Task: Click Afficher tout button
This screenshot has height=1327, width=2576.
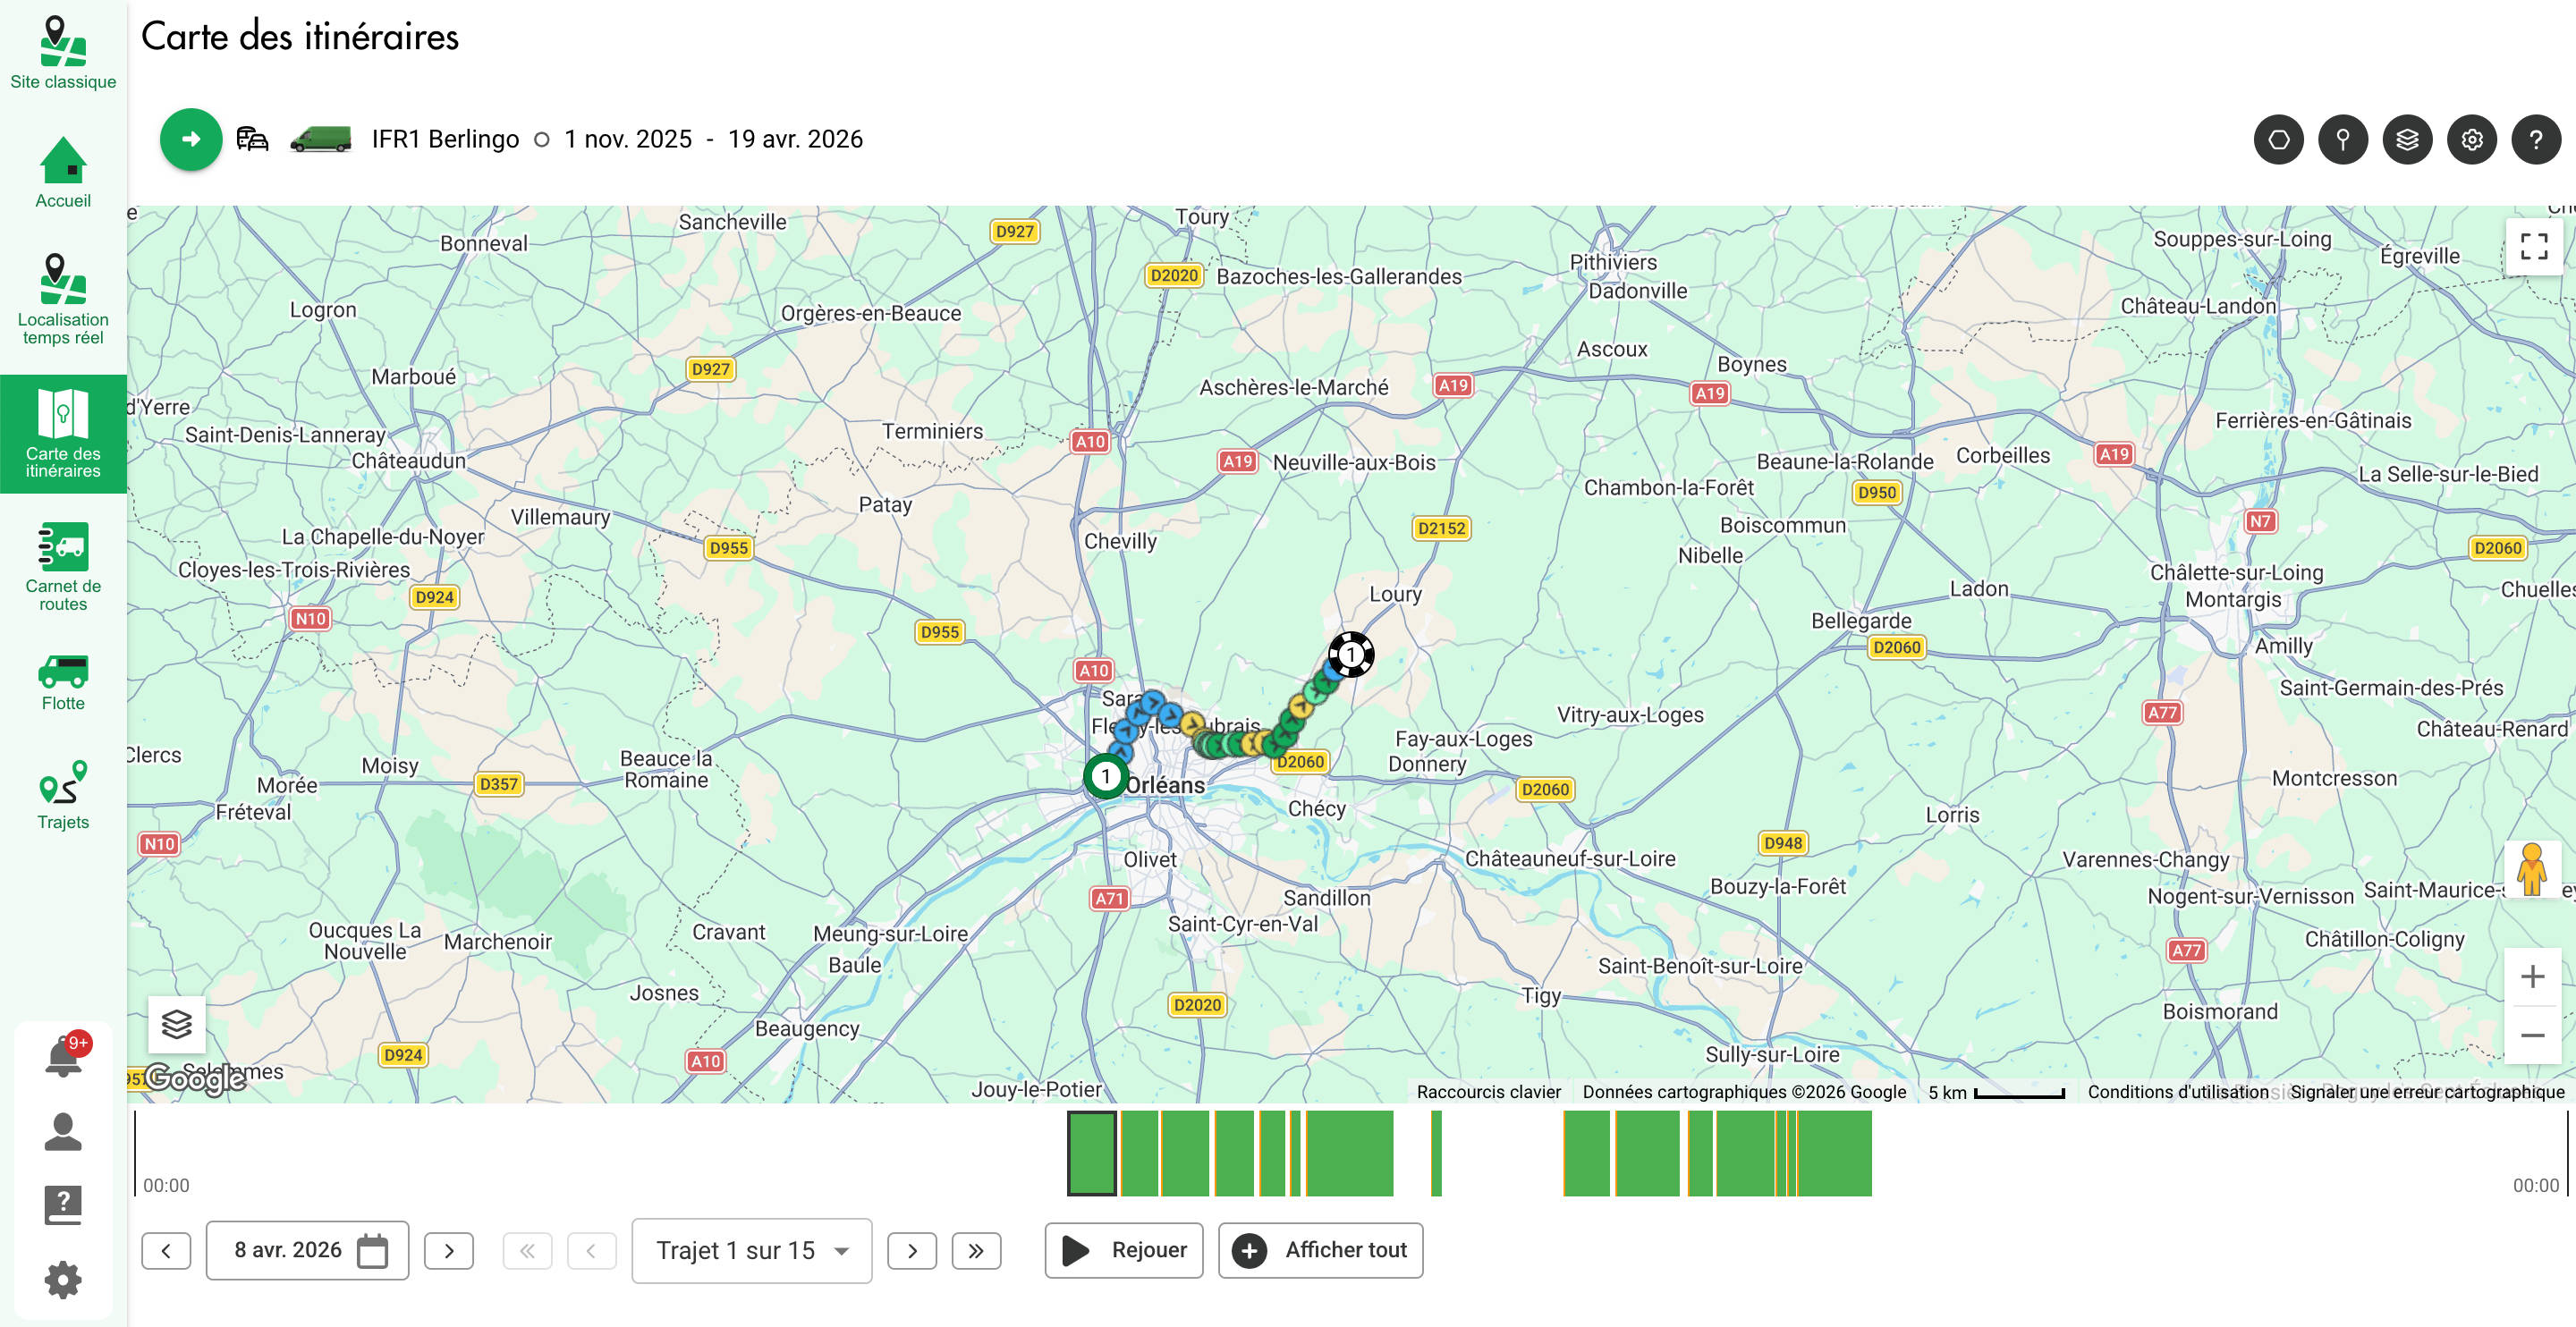Action: click(x=1320, y=1250)
